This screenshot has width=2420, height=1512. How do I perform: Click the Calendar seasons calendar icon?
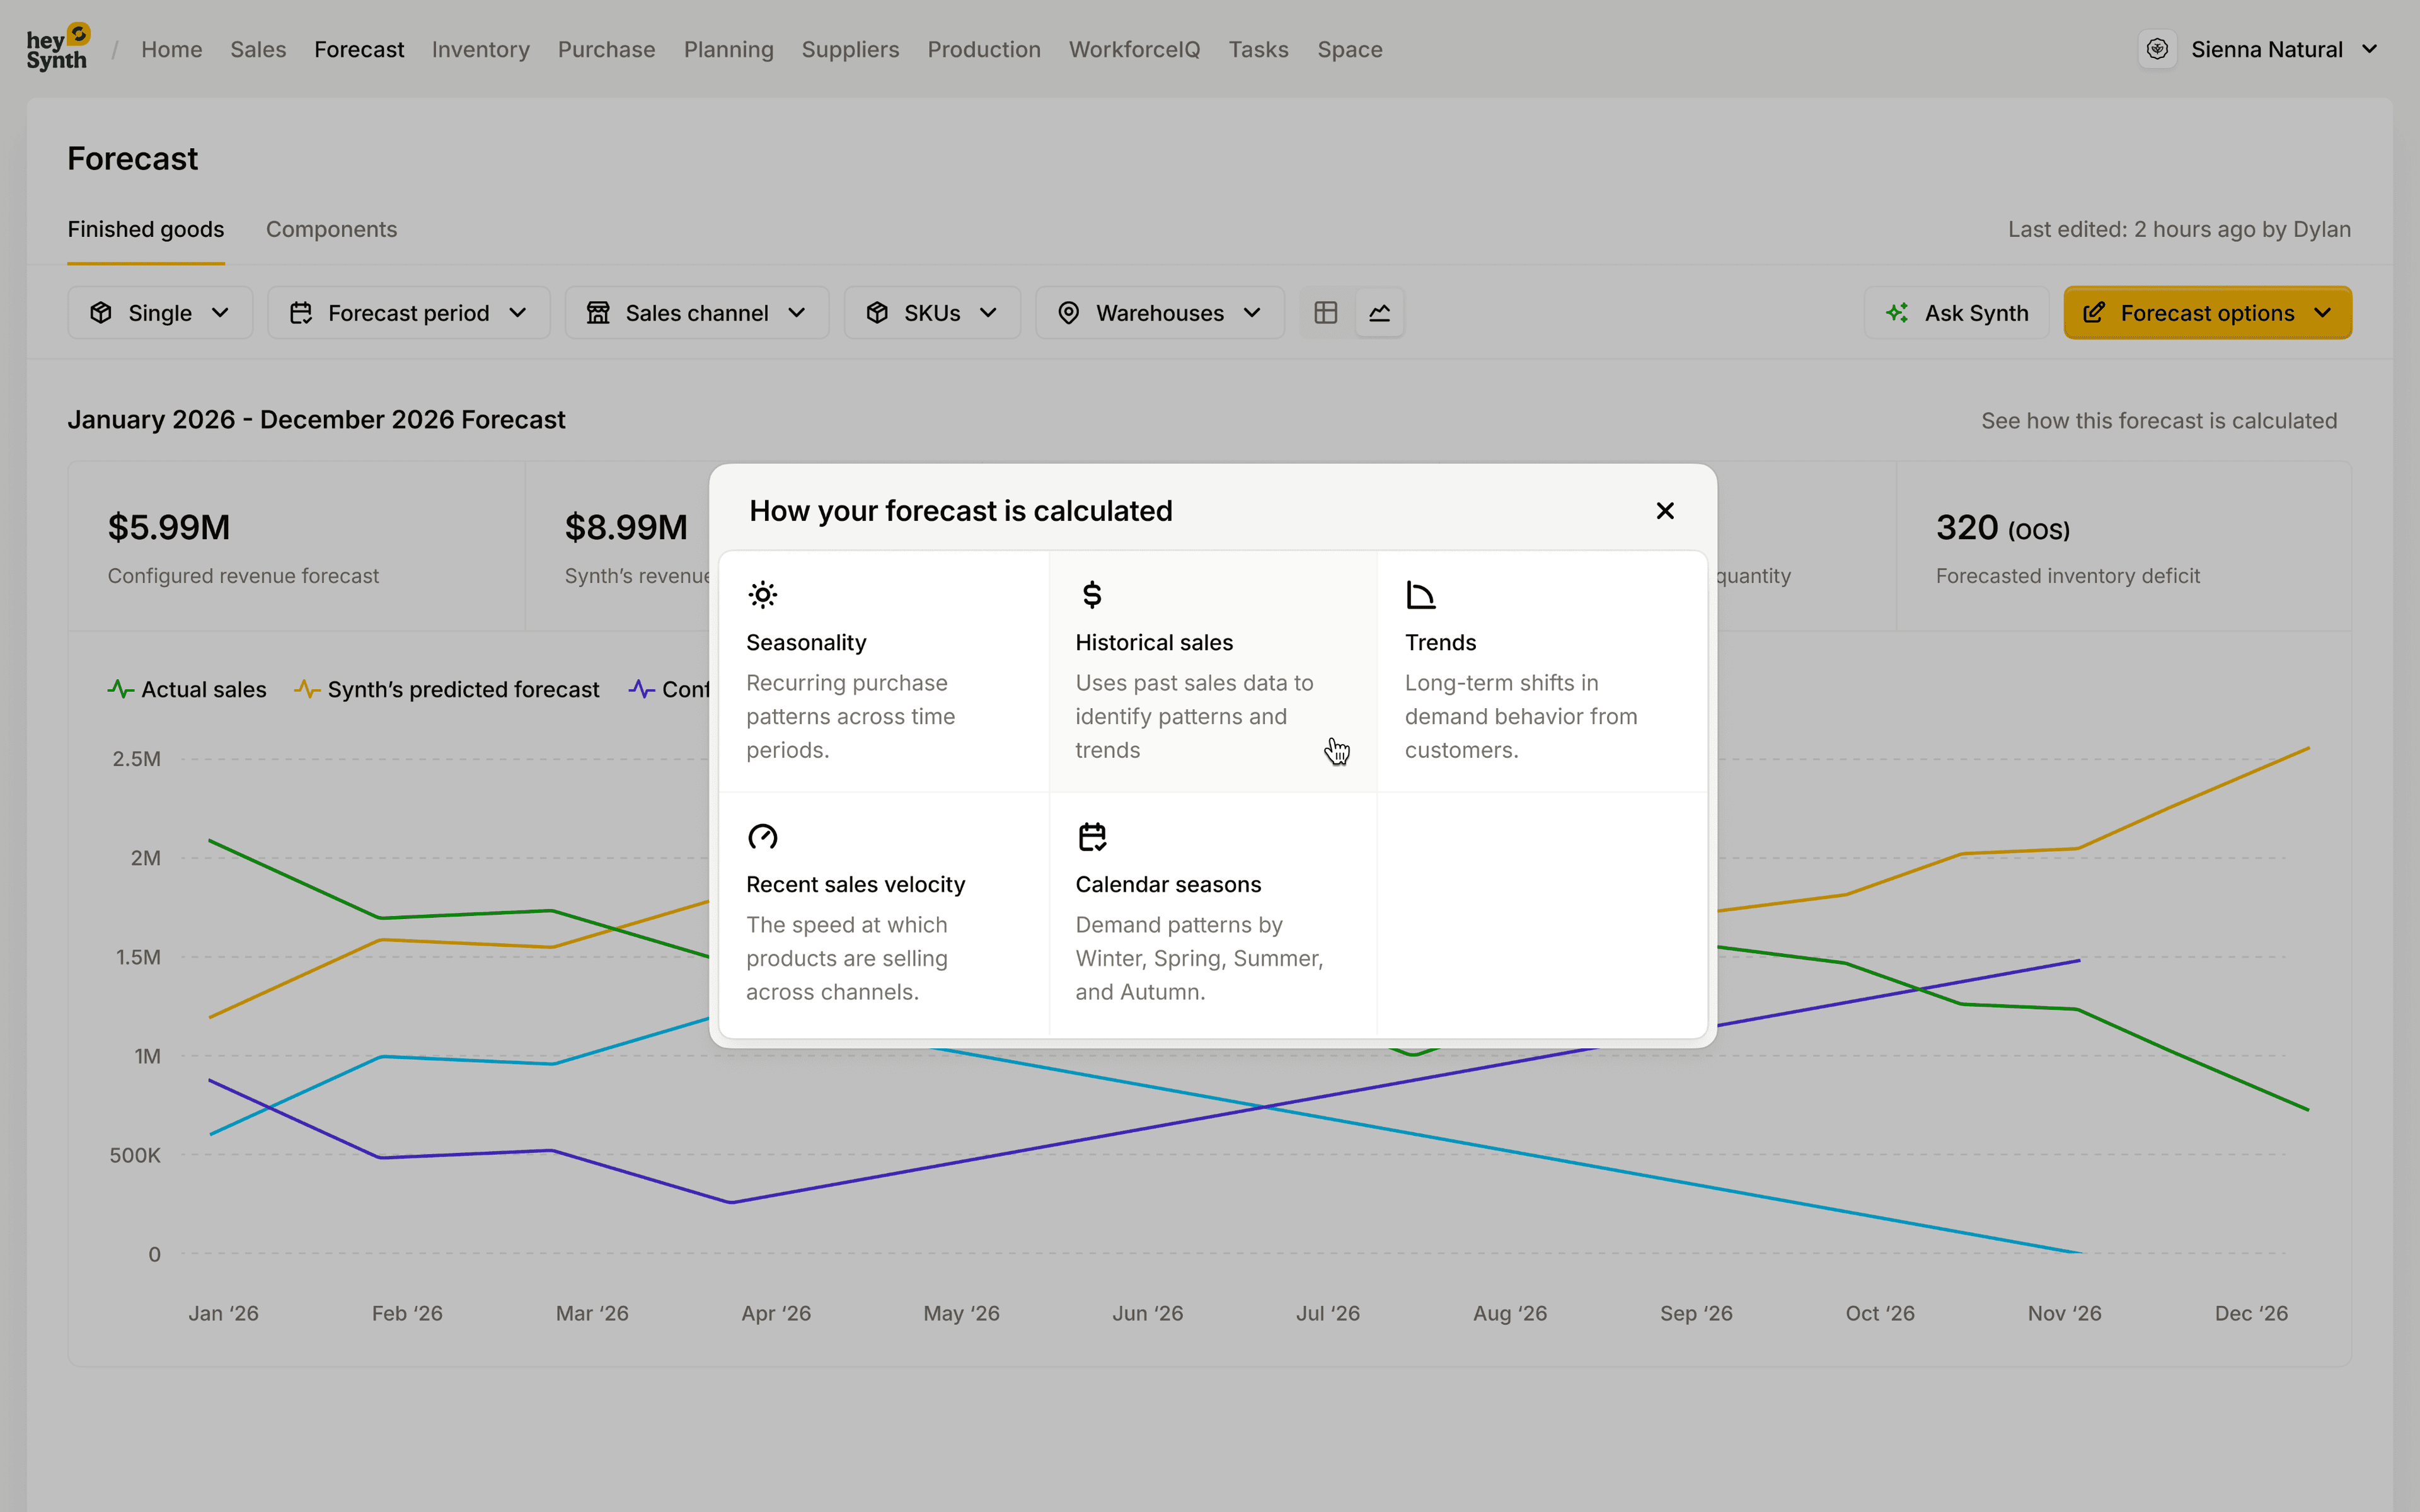(x=1092, y=836)
